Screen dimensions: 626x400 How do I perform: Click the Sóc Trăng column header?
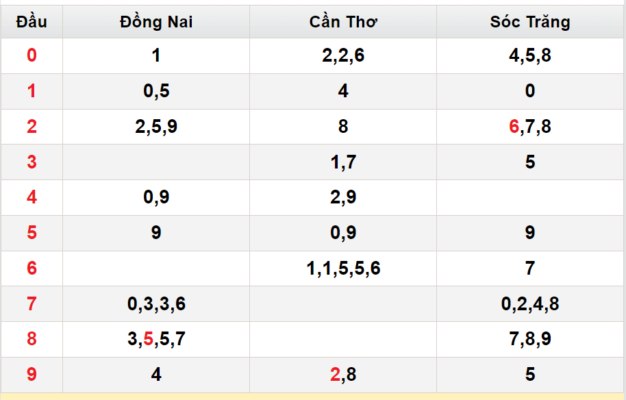[530, 22]
